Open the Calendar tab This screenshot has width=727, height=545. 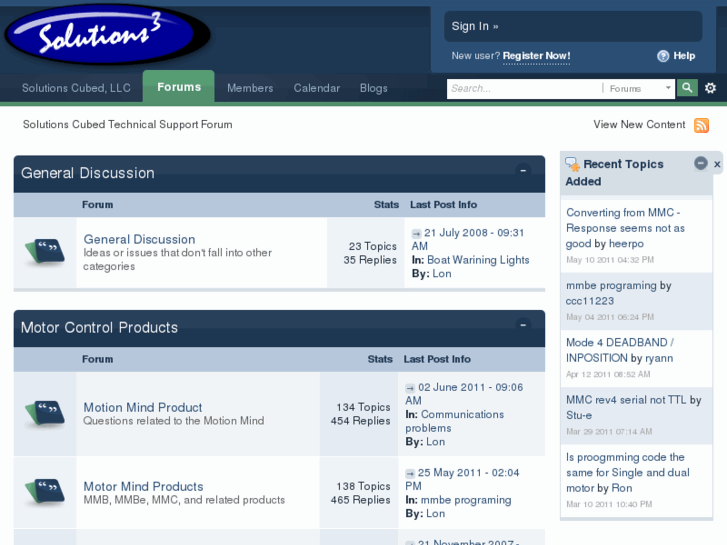[x=317, y=88]
